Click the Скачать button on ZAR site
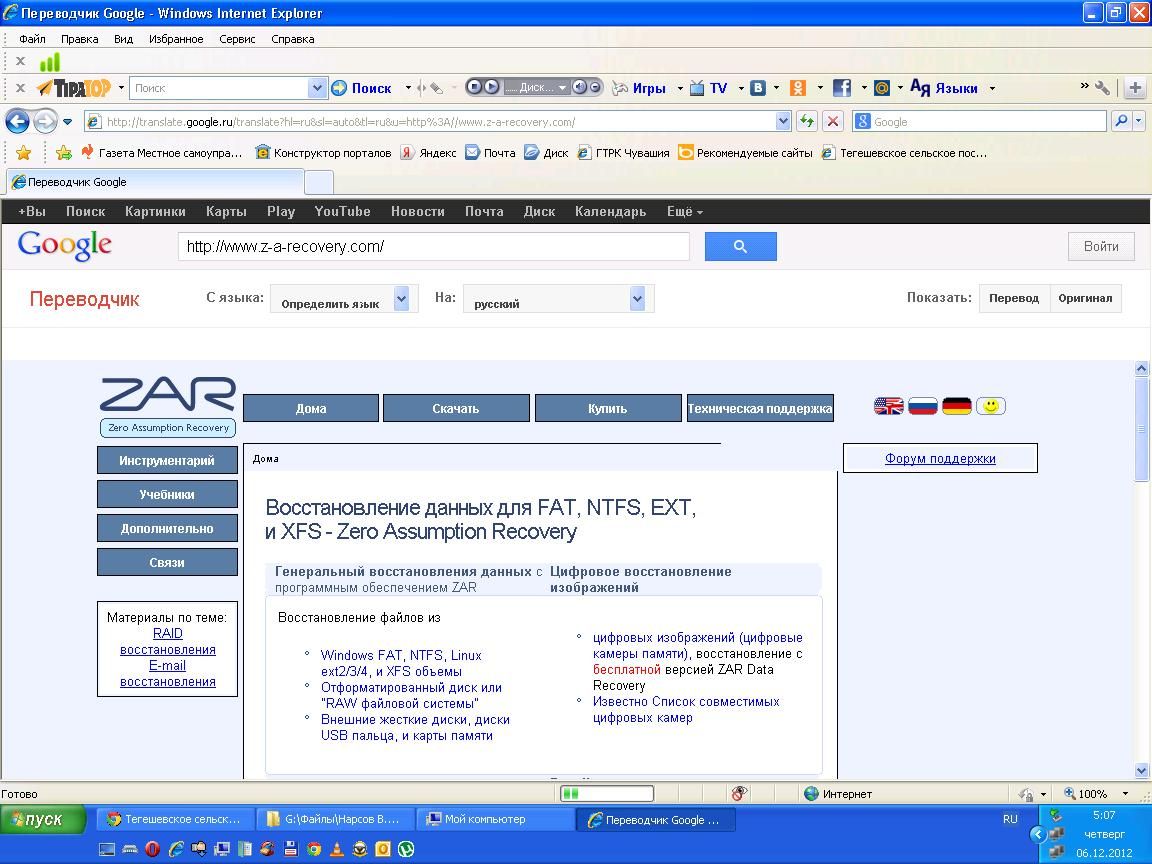1152x864 pixels. pyautogui.click(x=456, y=408)
